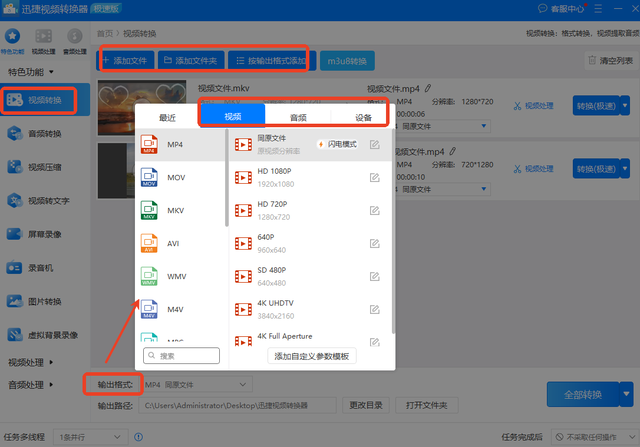The height and width of the screenshot is (447, 640).
Task: Open the hamburger menu in title bar
Action: click(598, 9)
